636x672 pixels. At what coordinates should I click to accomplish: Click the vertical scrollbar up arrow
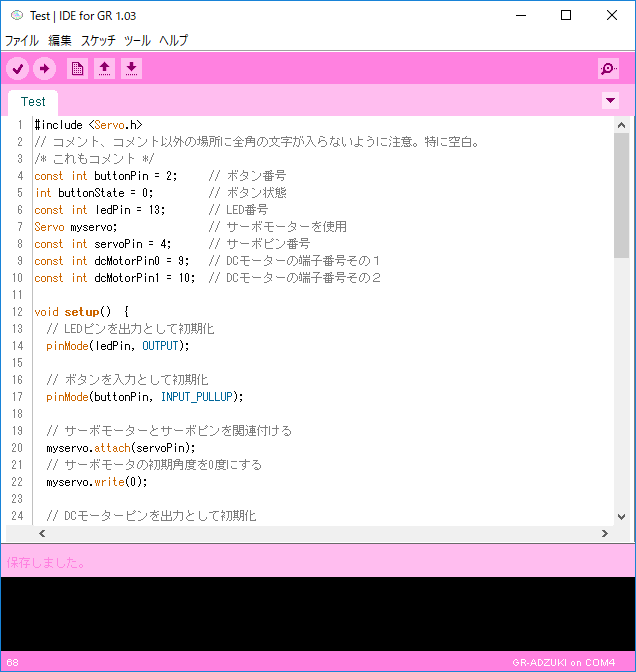tap(621, 125)
